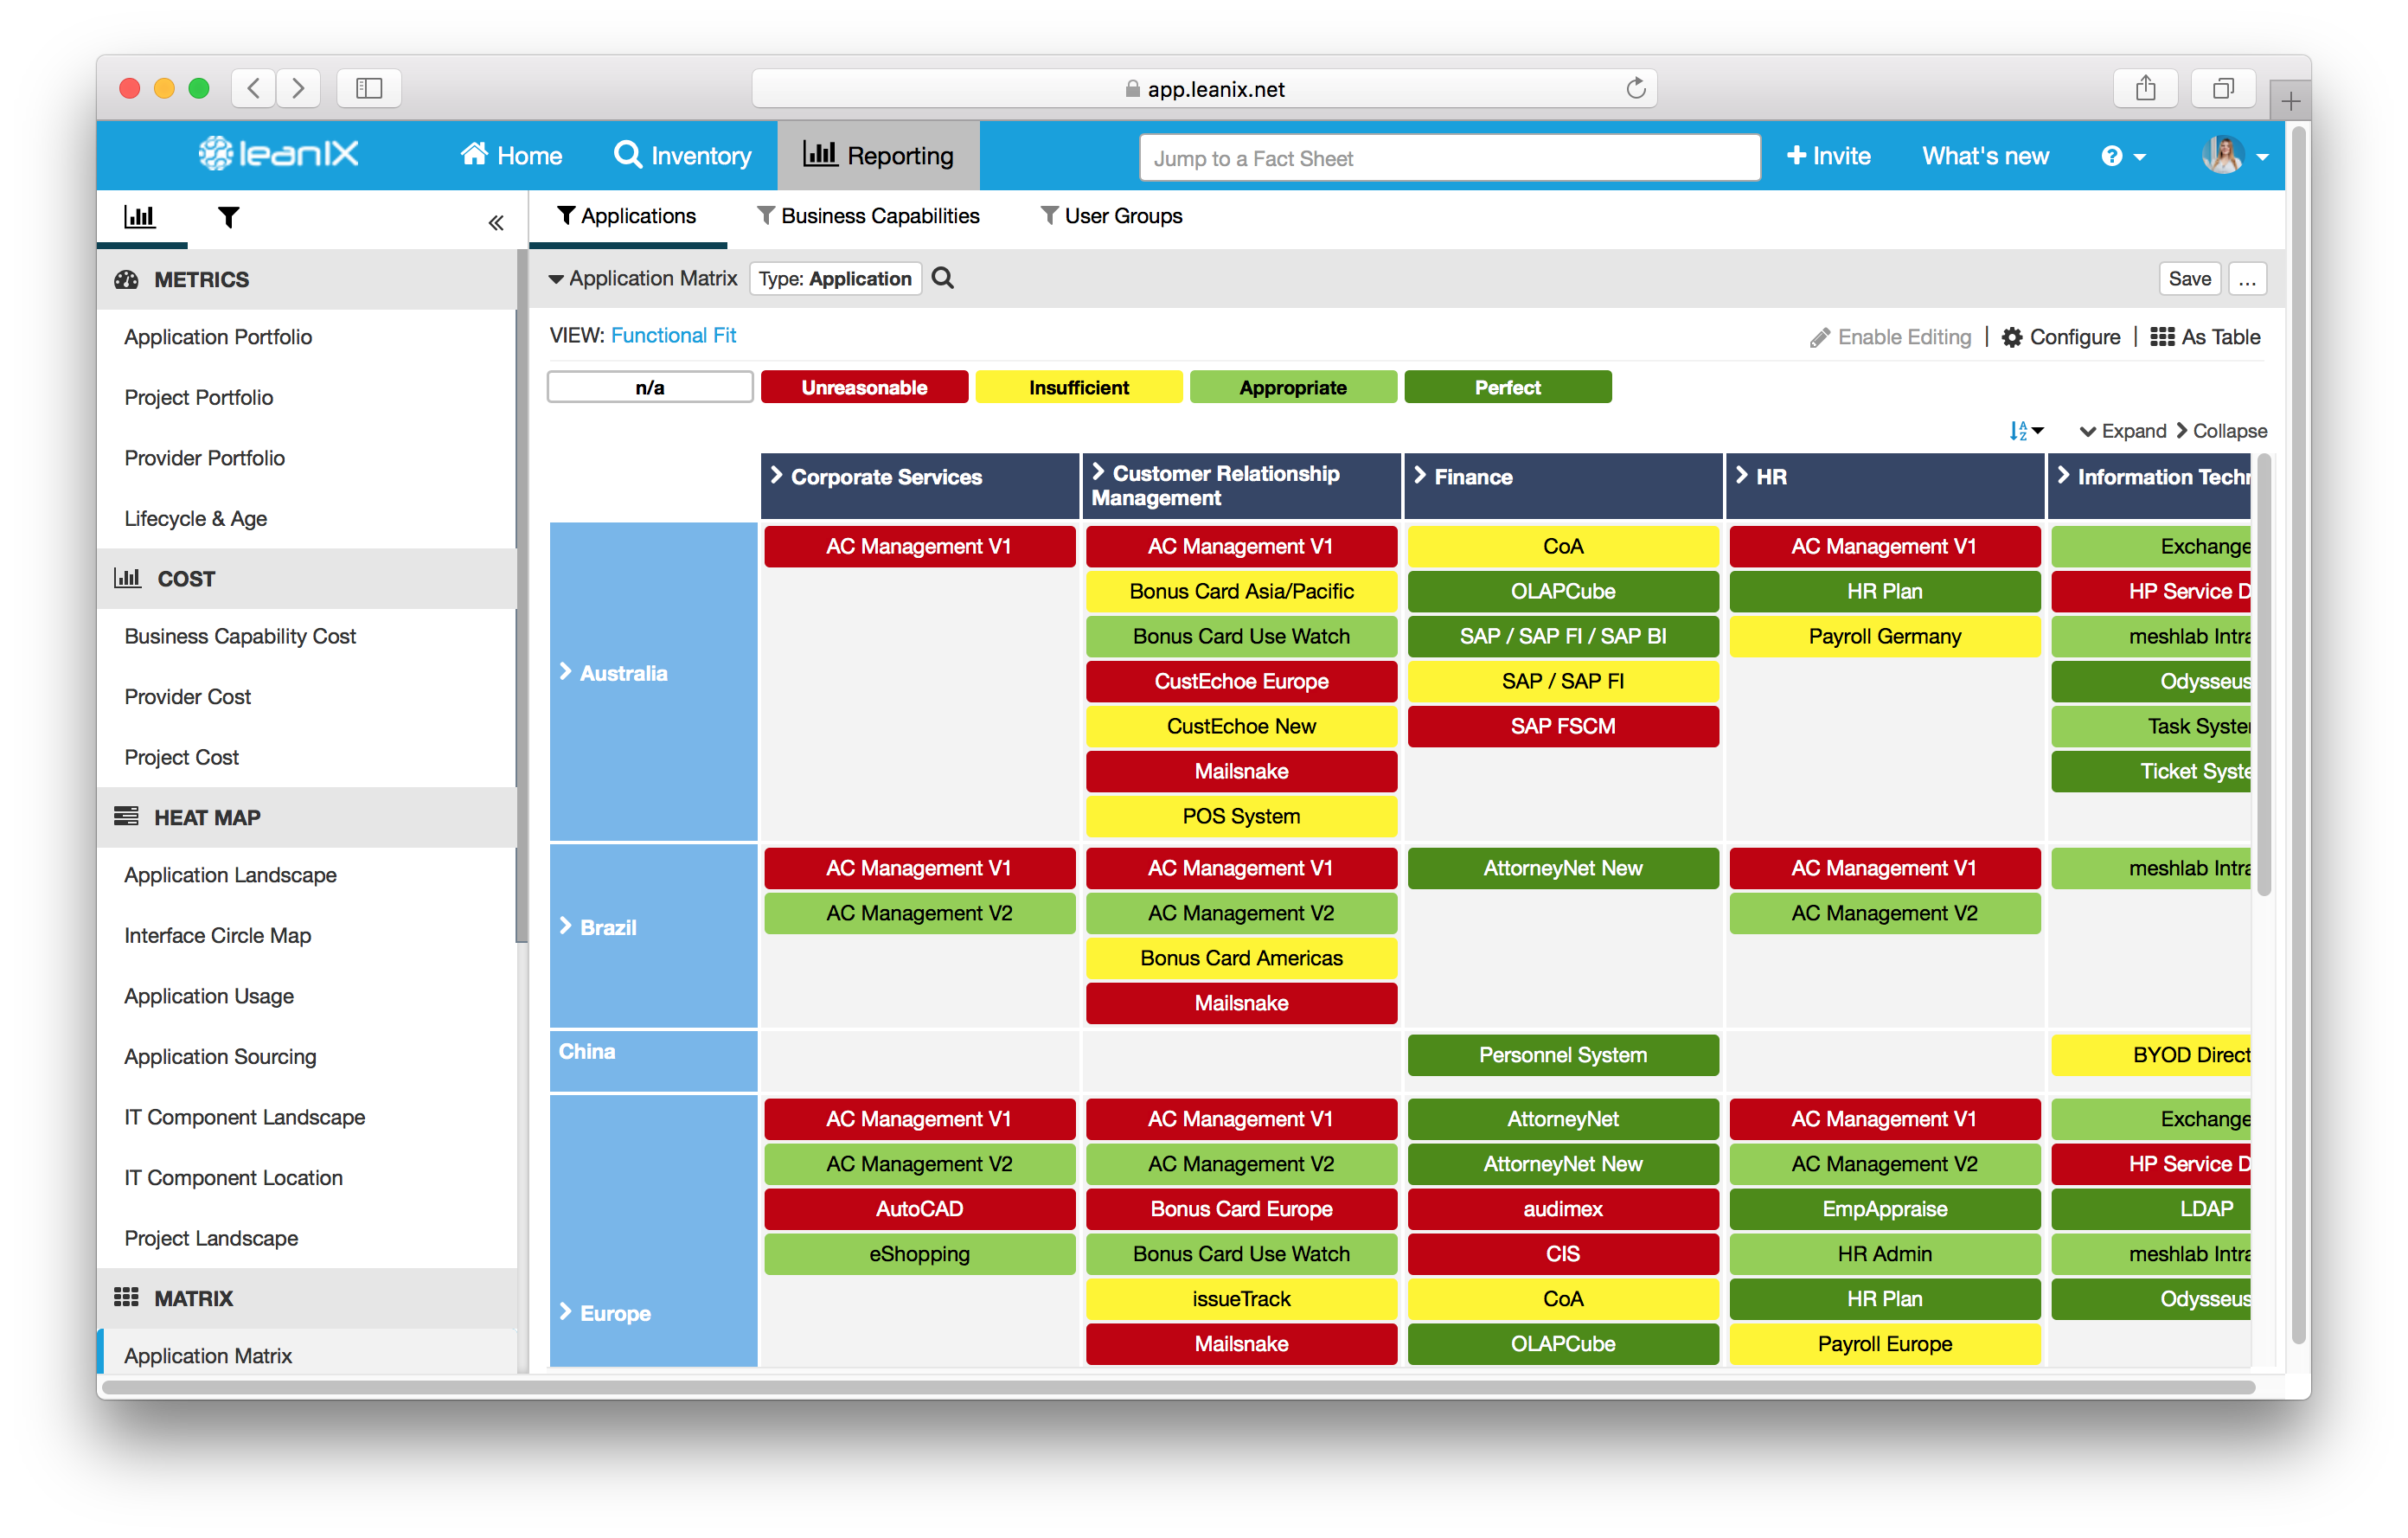Click the Type: Application filter tag
Image resolution: width=2408 pixels, height=1538 pixels.
pos(835,279)
